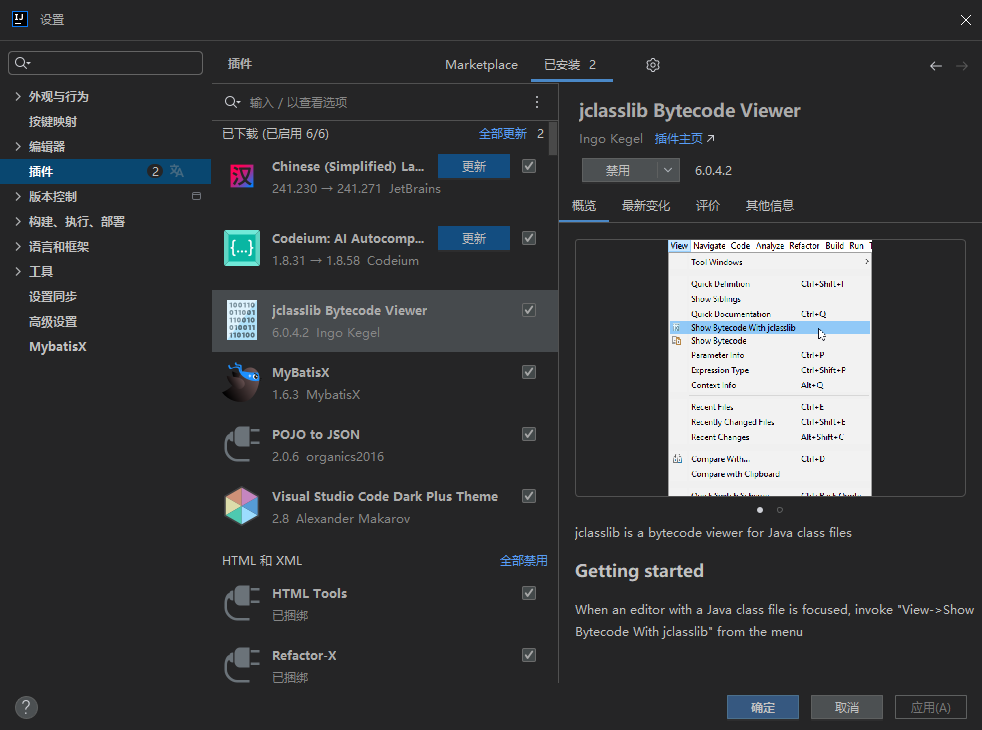982x730 pixels.
Task: Open the 评价 tab
Action: click(x=708, y=205)
